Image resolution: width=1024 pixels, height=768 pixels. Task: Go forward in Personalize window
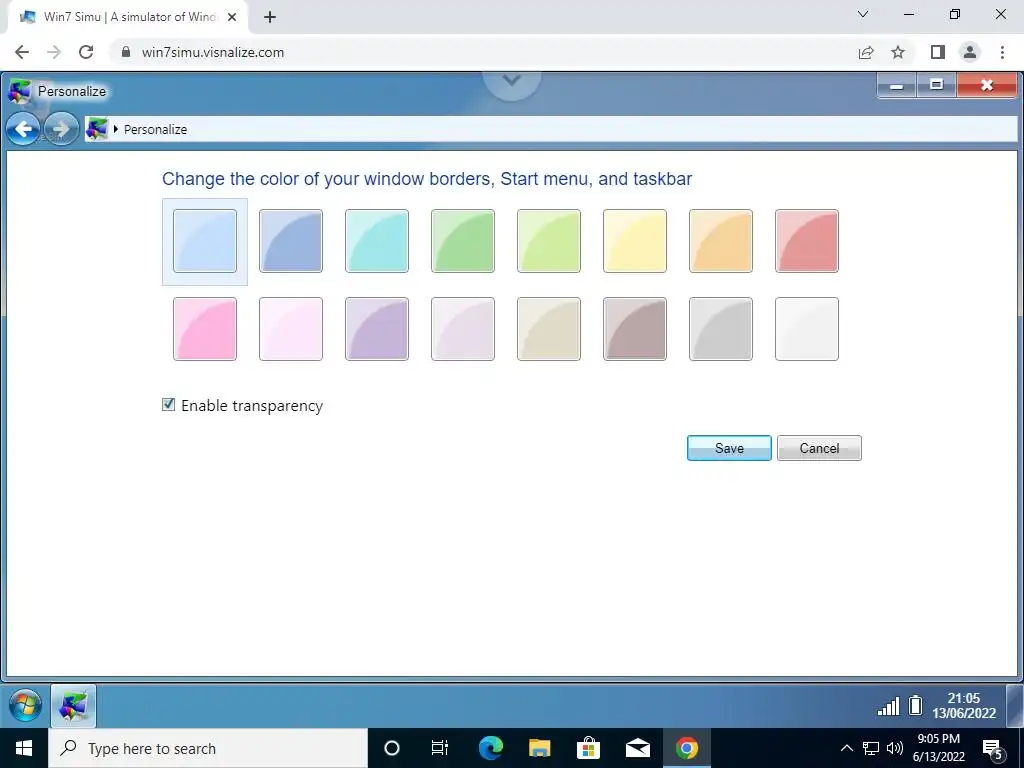point(61,129)
